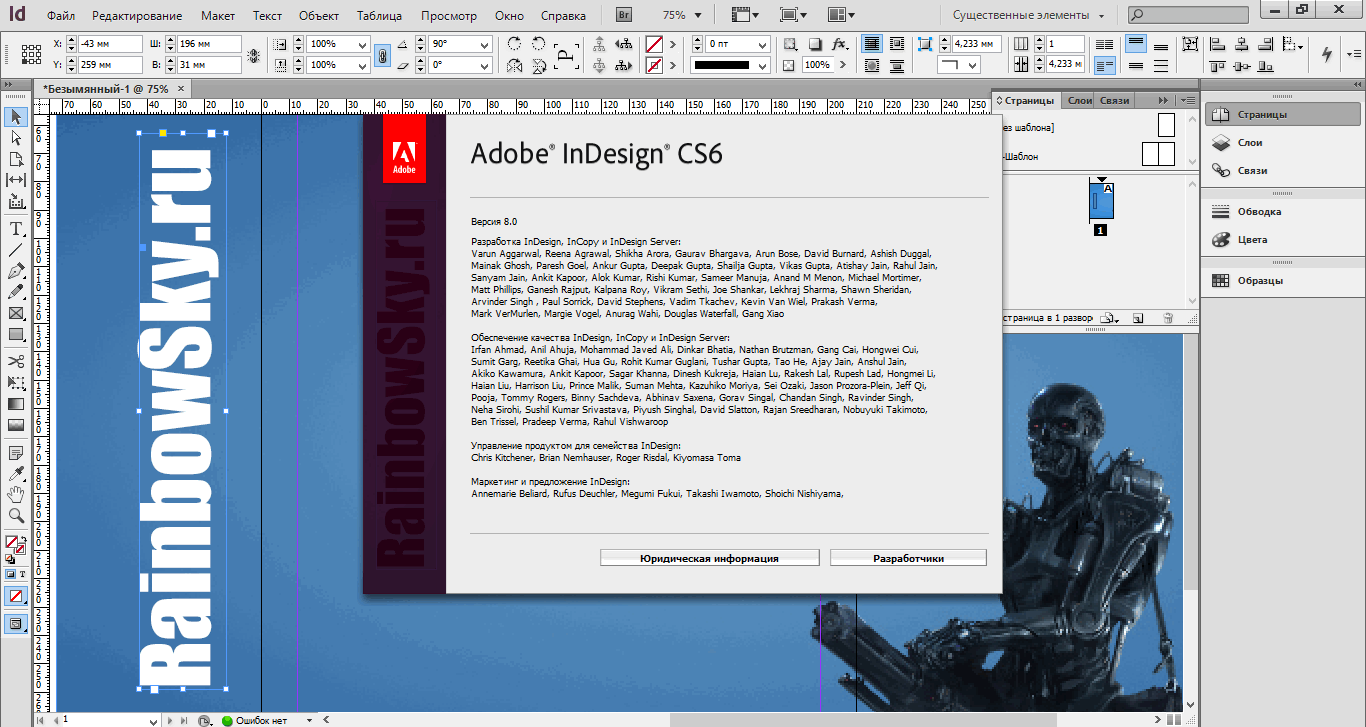
Task: Open Существенные элементы workspace dropdown
Action: click(x=1028, y=15)
